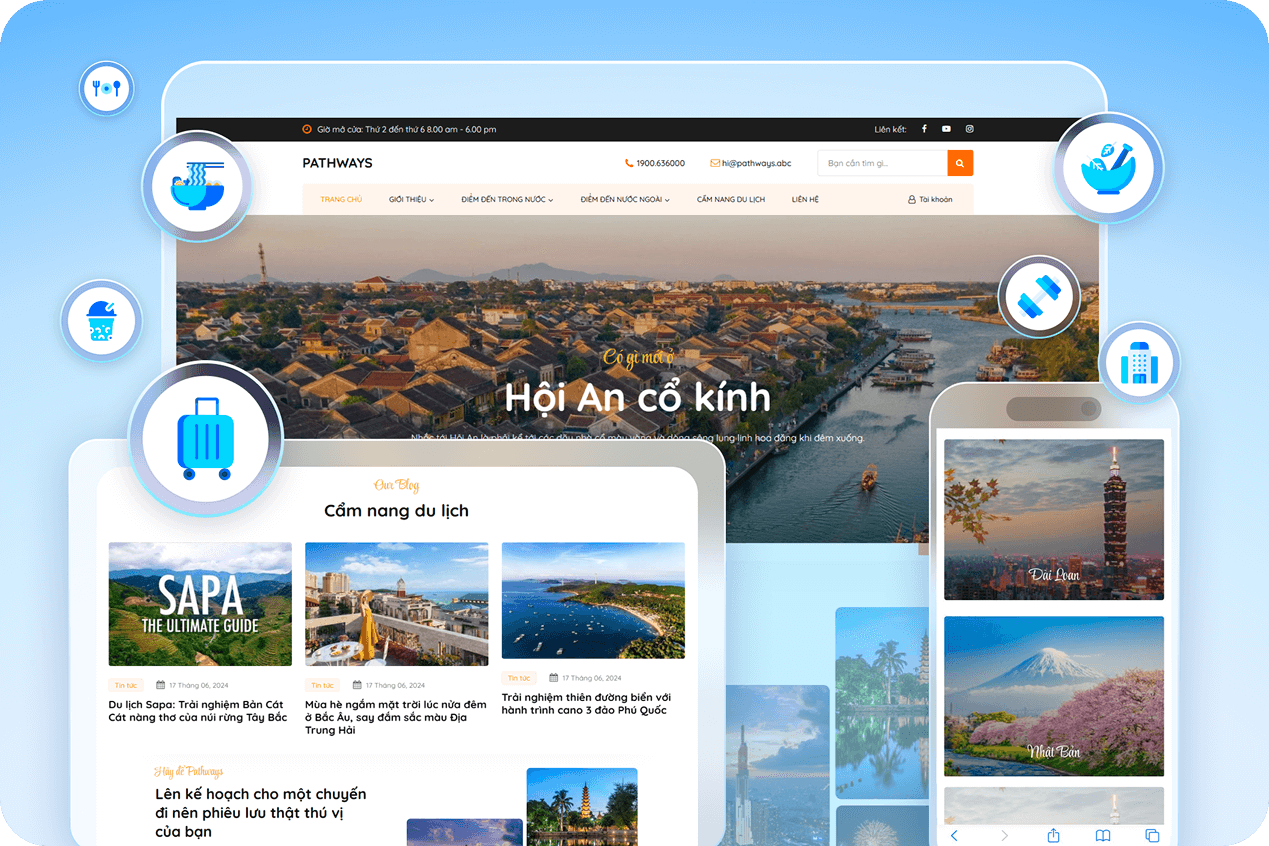The image size is (1269, 846).
Task: Click the blue suitcase luggage icon
Action: (x=205, y=439)
